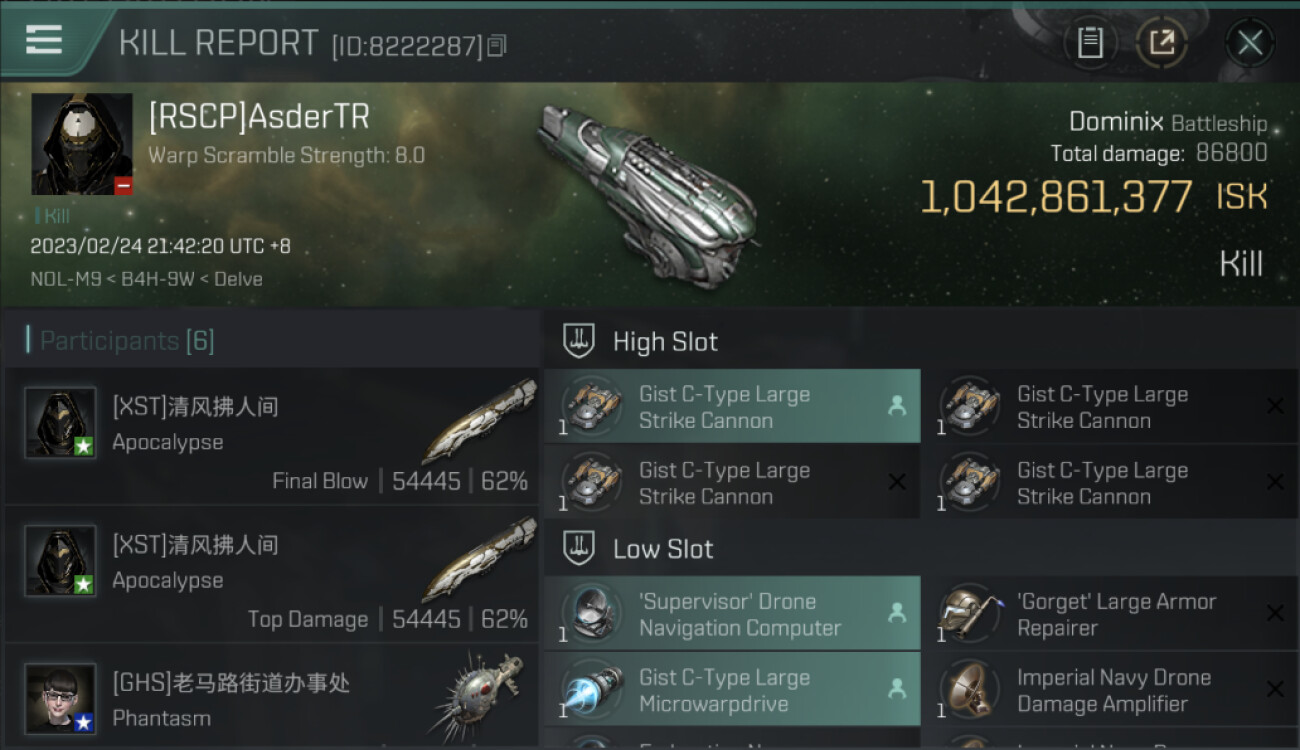This screenshot has height=750, width=1300.
Task: Open Gist C-Type Large Microwarpdrive icon
Action: [591, 690]
